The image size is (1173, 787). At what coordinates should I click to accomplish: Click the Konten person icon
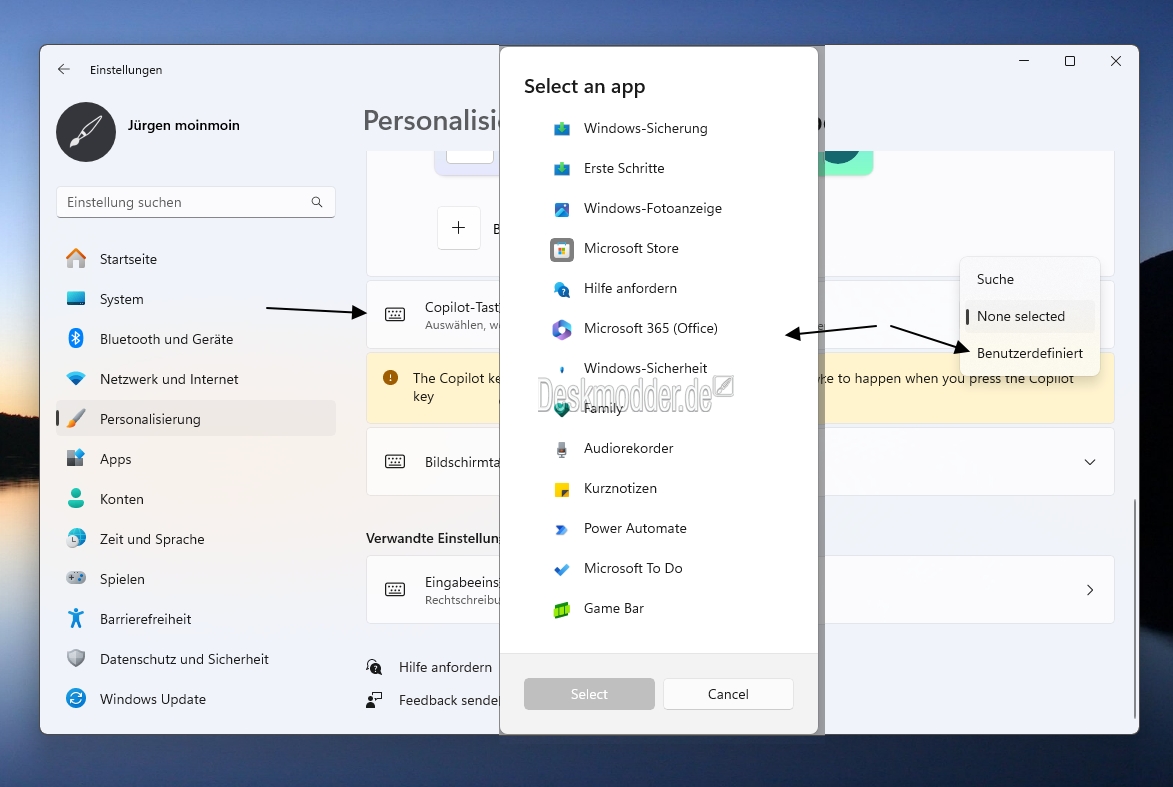click(x=76, y=498)
